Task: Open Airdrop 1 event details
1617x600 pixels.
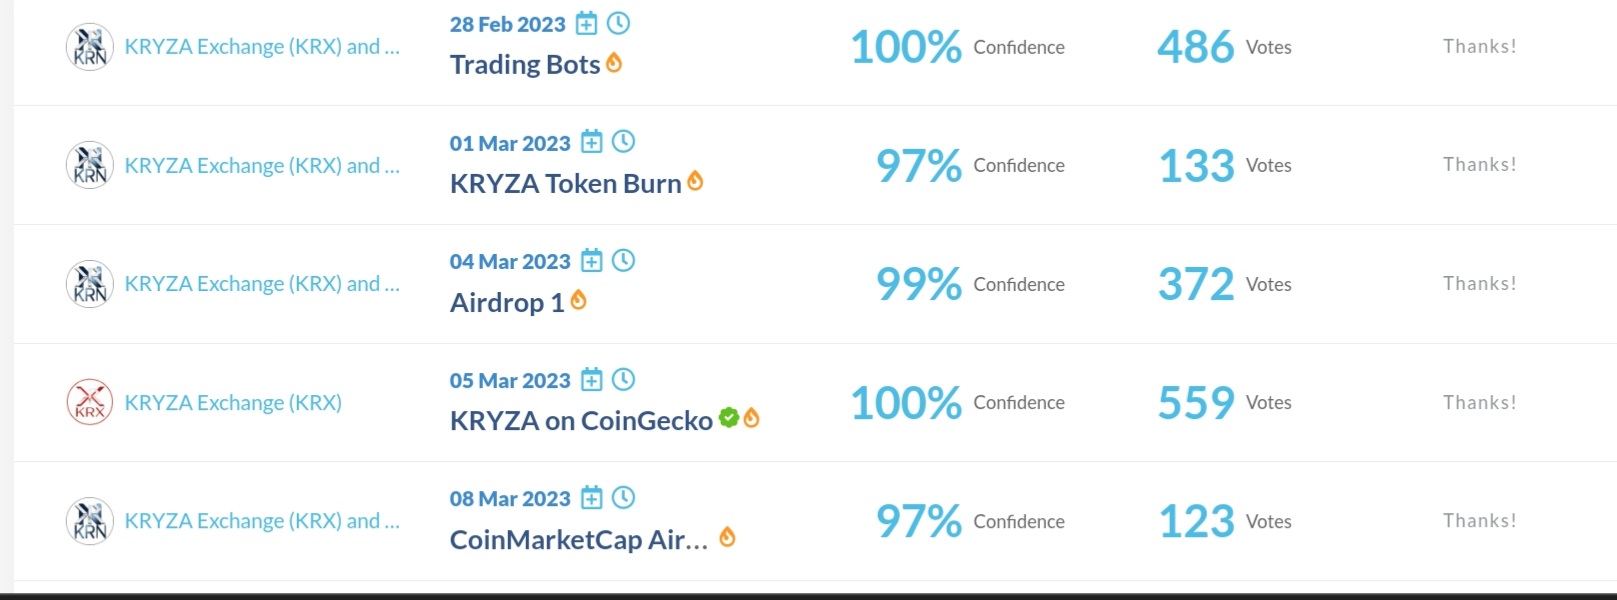Action: coord(507,303)
